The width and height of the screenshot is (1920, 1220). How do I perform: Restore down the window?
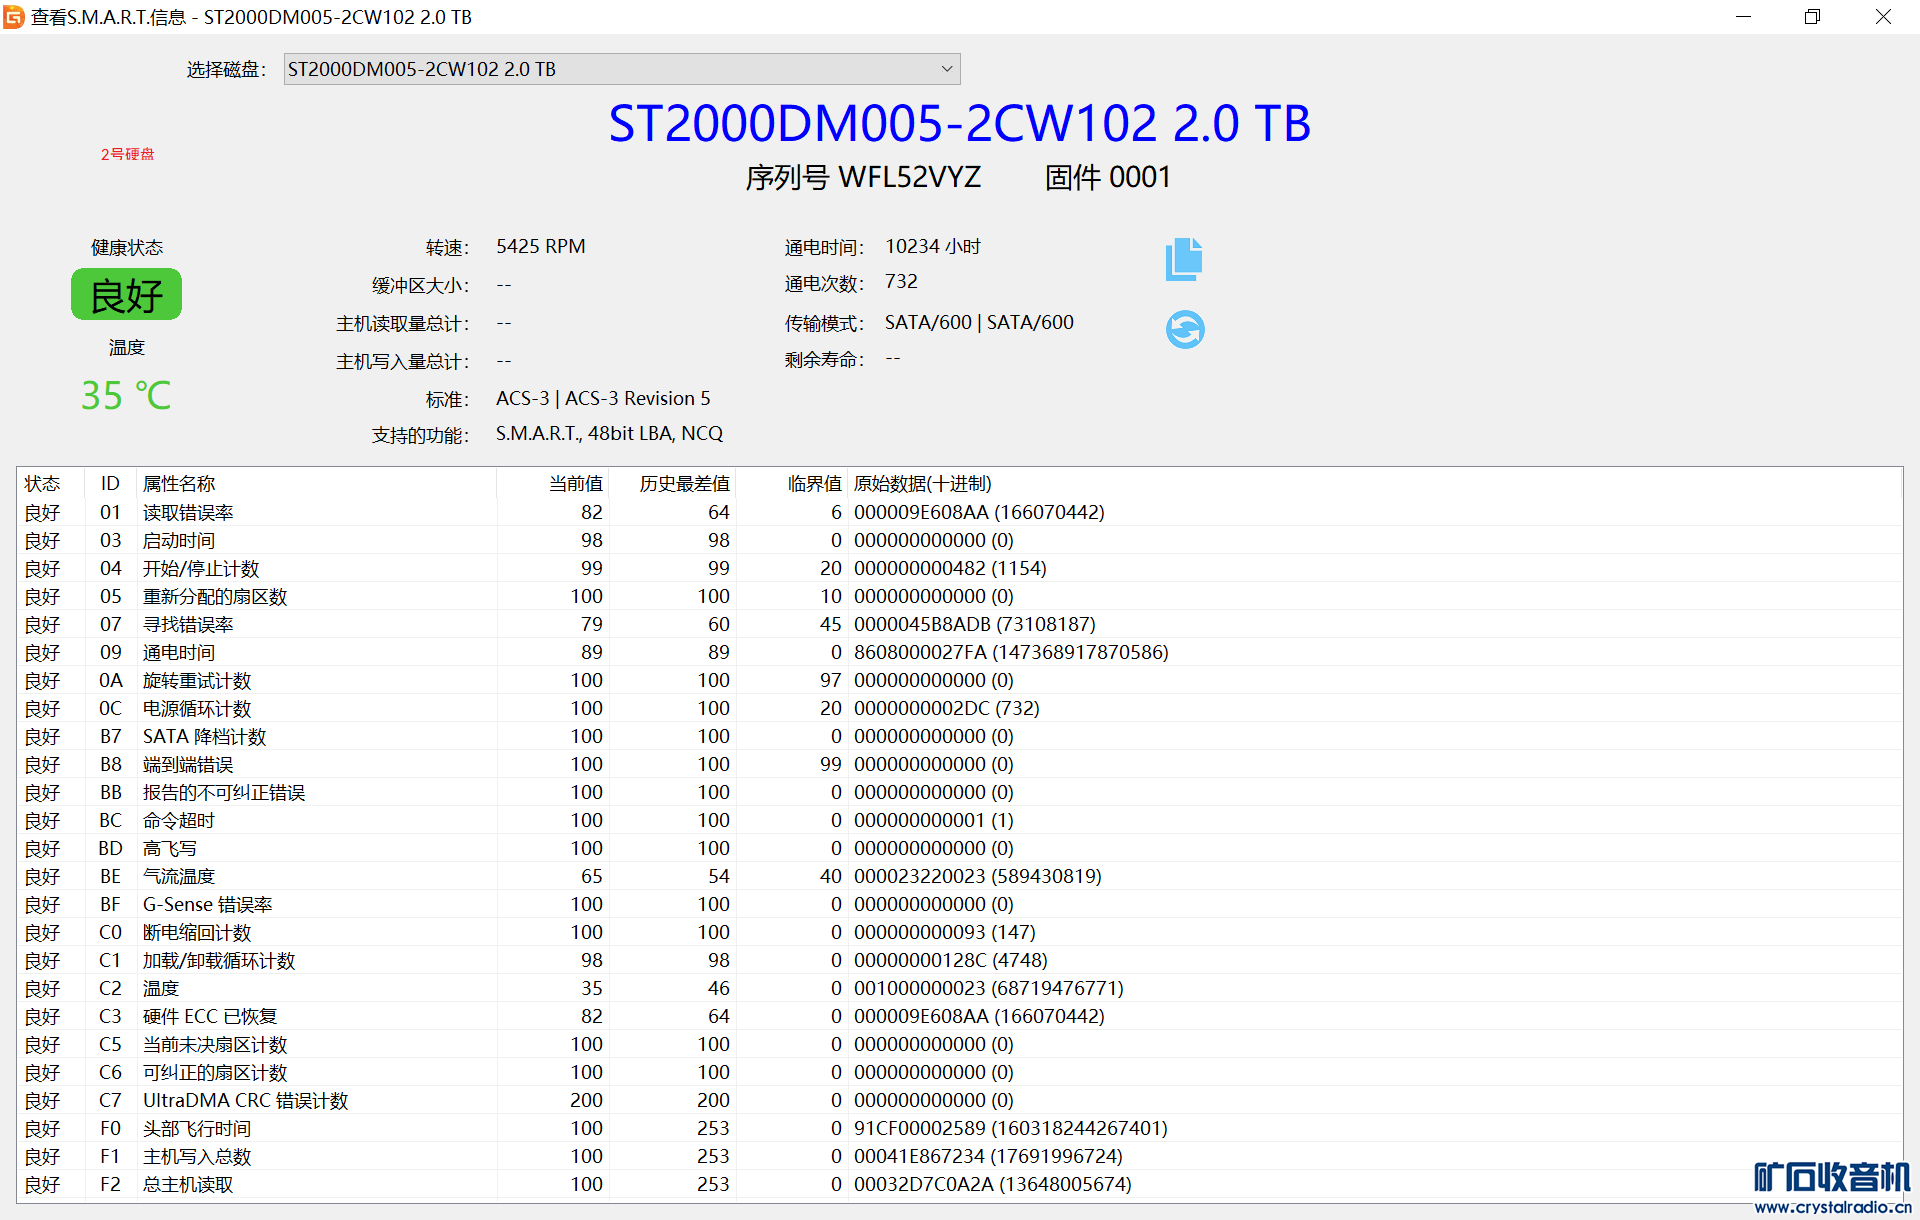pos(1812,17)
